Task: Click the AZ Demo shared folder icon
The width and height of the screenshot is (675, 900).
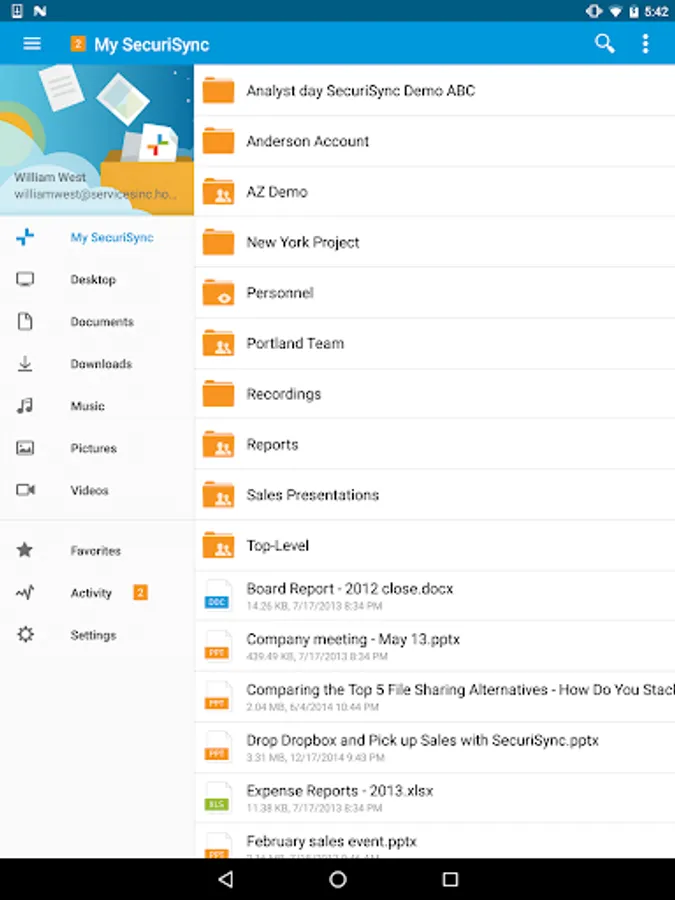Action: click(219, 191)
